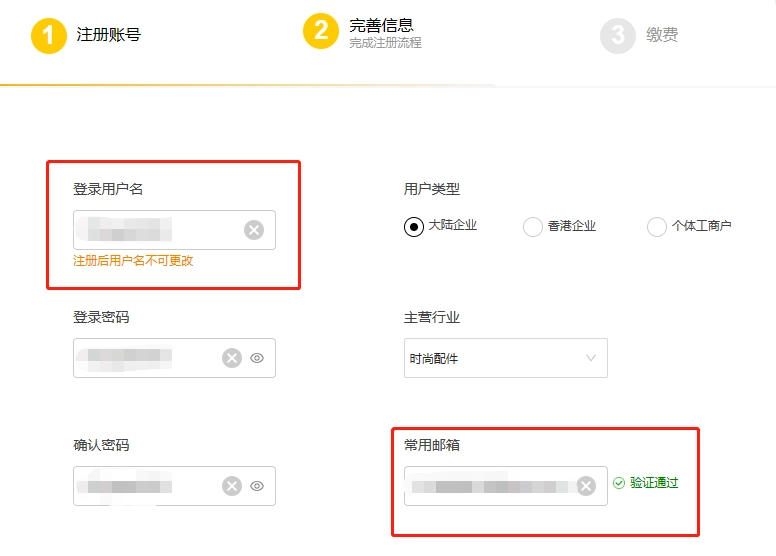Viewport: 776px width, 556px height.
Task: Click step 3 gray circle icon
Action: tap(618, 36)
